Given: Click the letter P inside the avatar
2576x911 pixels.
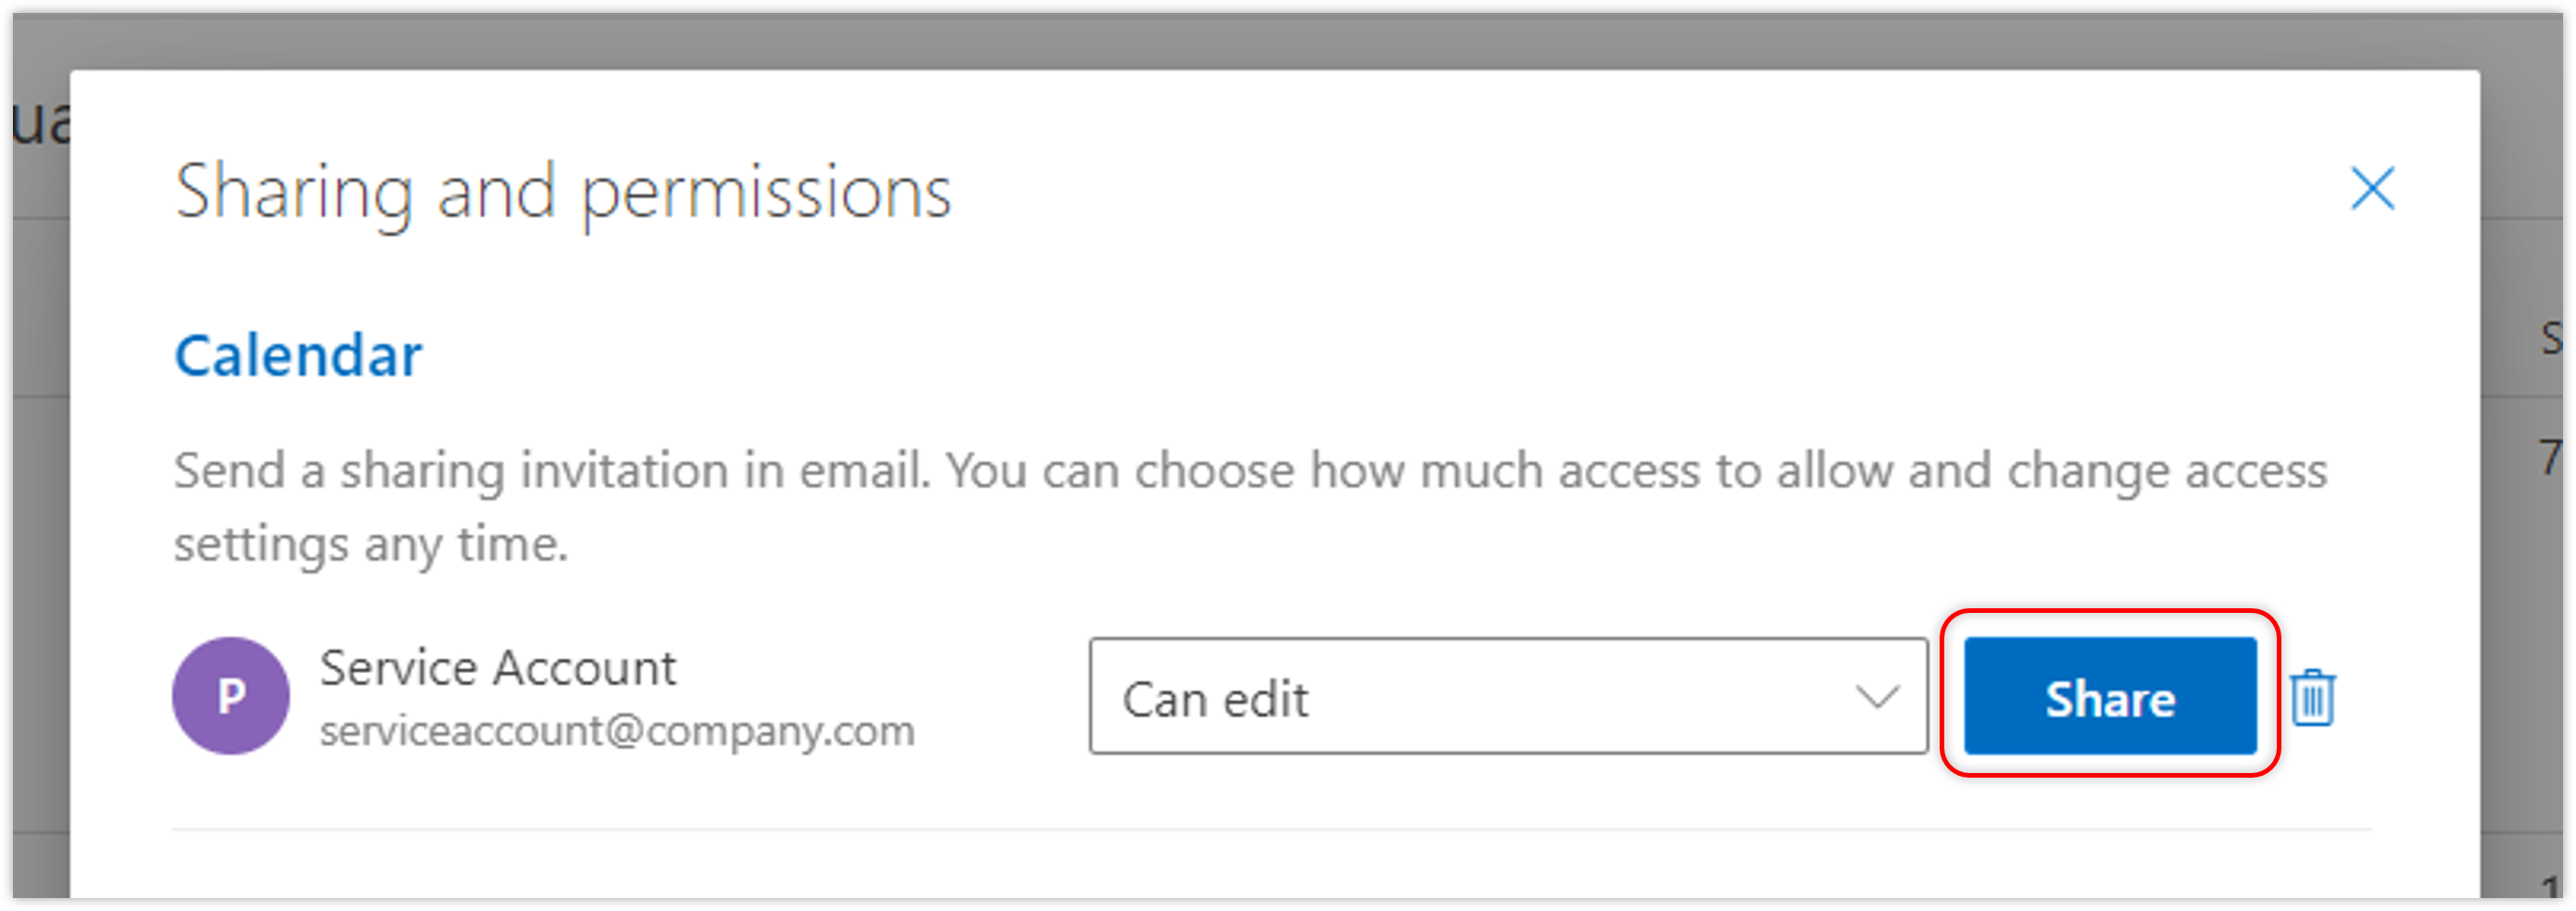Looking at the screenshot, I should pos(231,697).
